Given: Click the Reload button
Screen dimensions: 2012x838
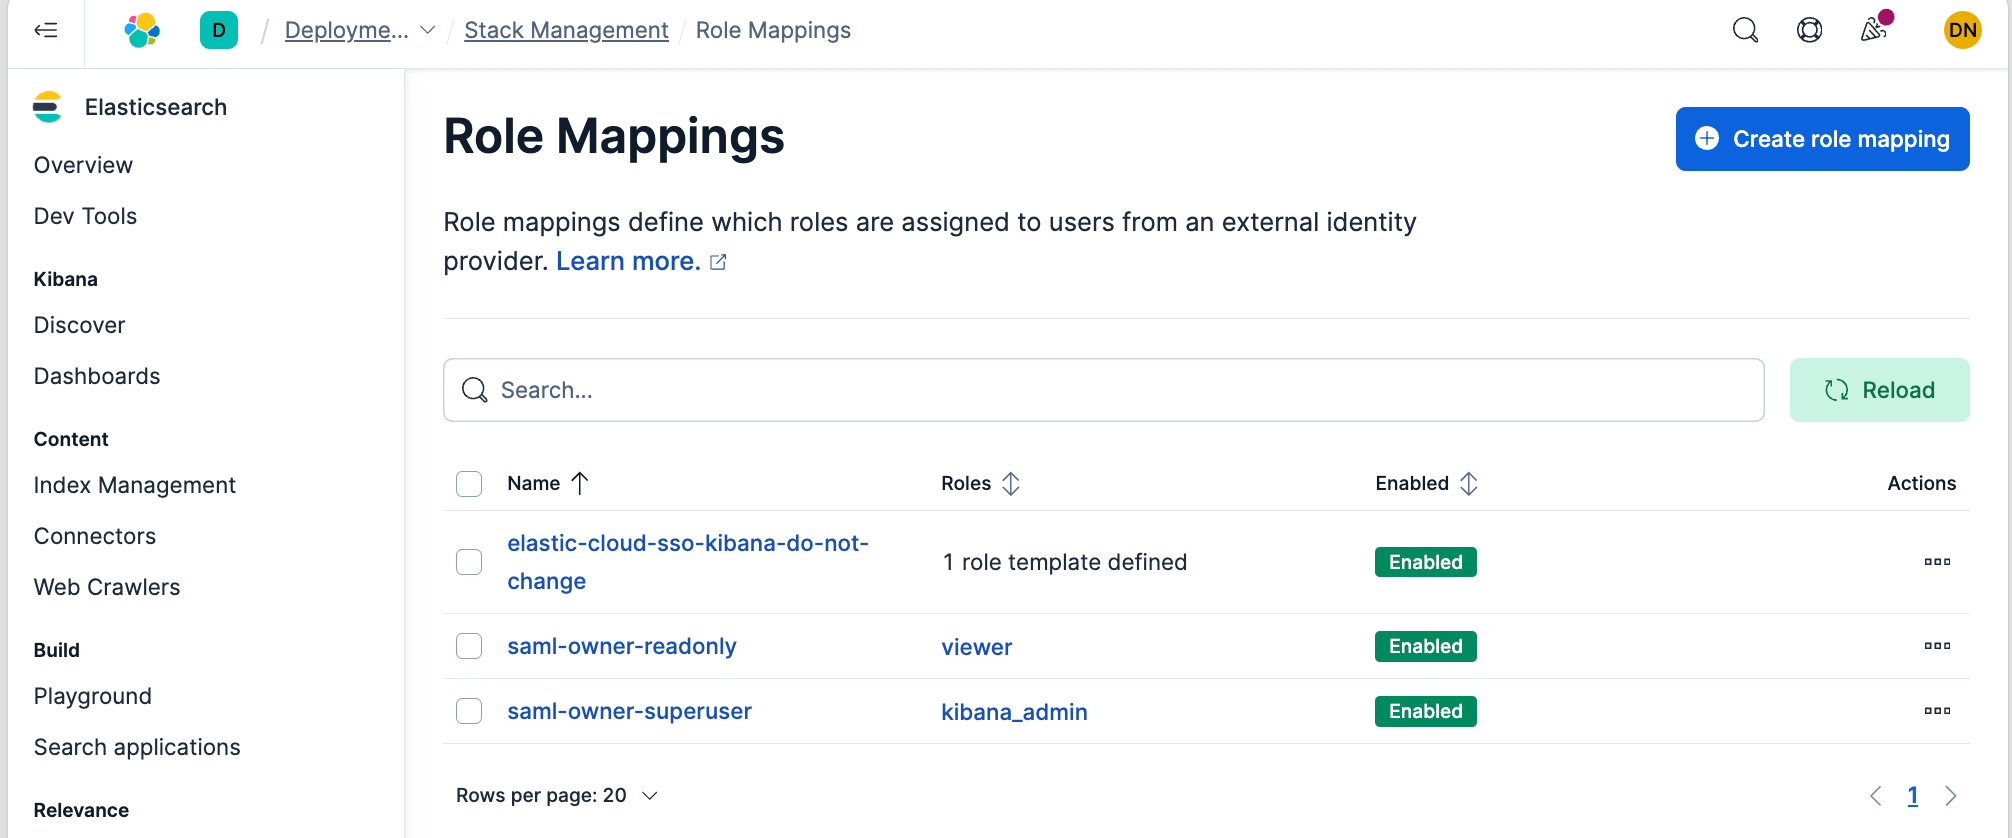Looking at the screenshot, I should pos(1879,390).
